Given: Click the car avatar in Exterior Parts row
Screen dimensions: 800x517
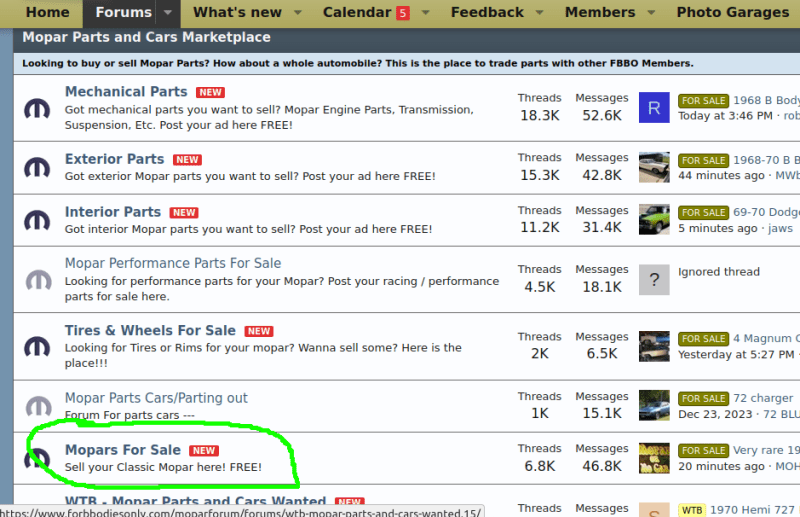Looking at the screenshot, I should pos(654,167).
